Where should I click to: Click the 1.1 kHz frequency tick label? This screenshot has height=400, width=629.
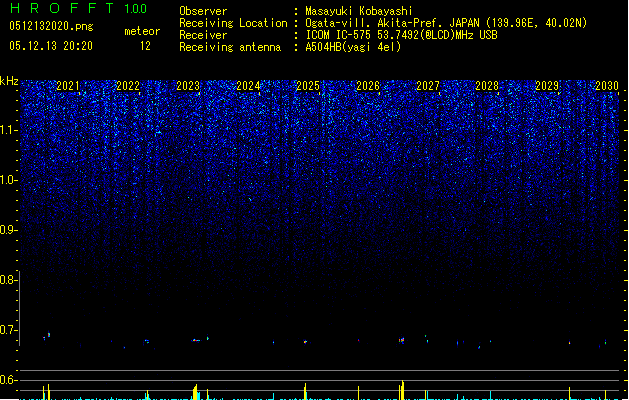(8, 130)
